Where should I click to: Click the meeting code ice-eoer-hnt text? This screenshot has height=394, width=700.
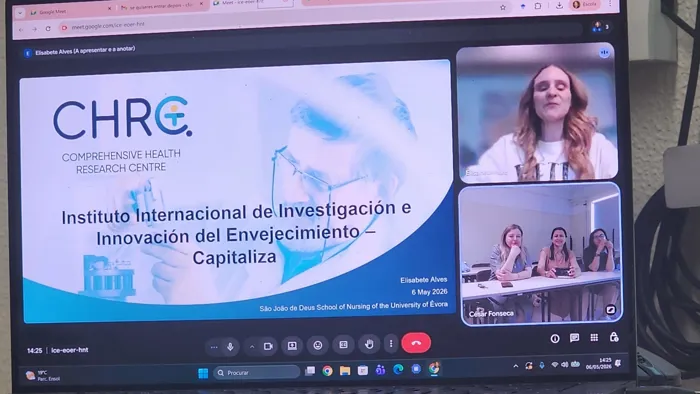click(70, 350)
